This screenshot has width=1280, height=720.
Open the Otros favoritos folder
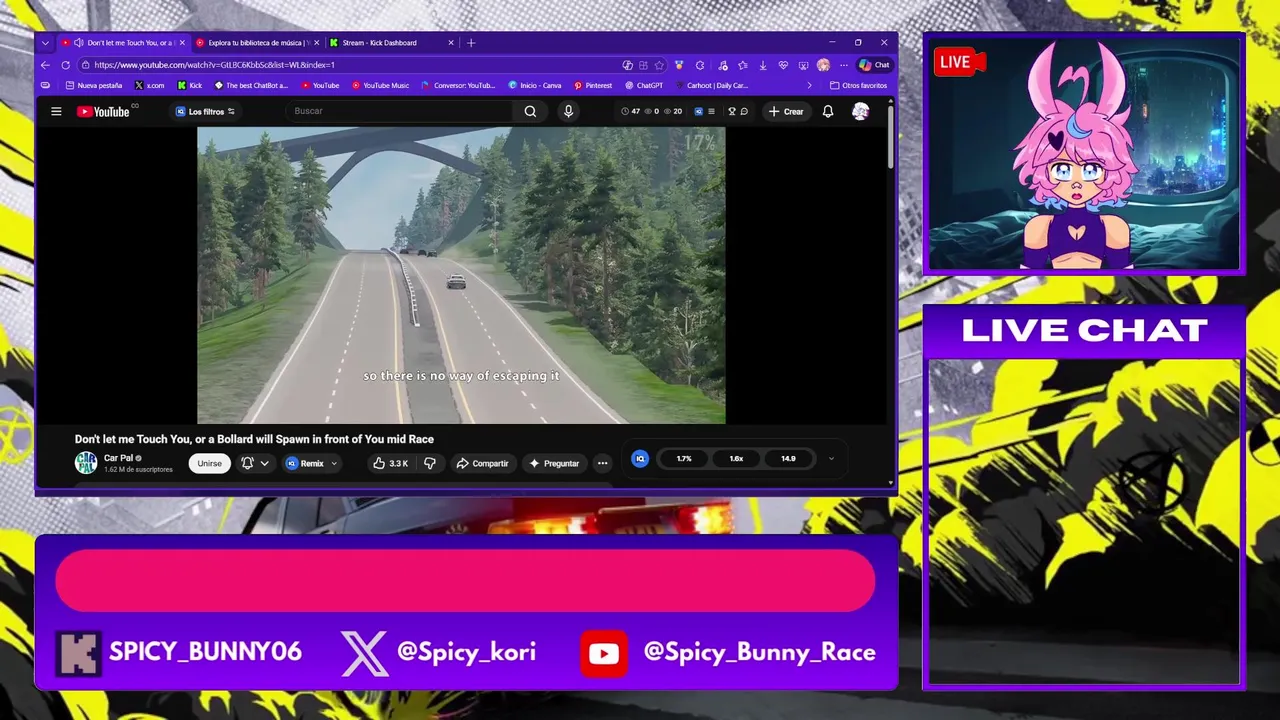click(x=859, y=85)
